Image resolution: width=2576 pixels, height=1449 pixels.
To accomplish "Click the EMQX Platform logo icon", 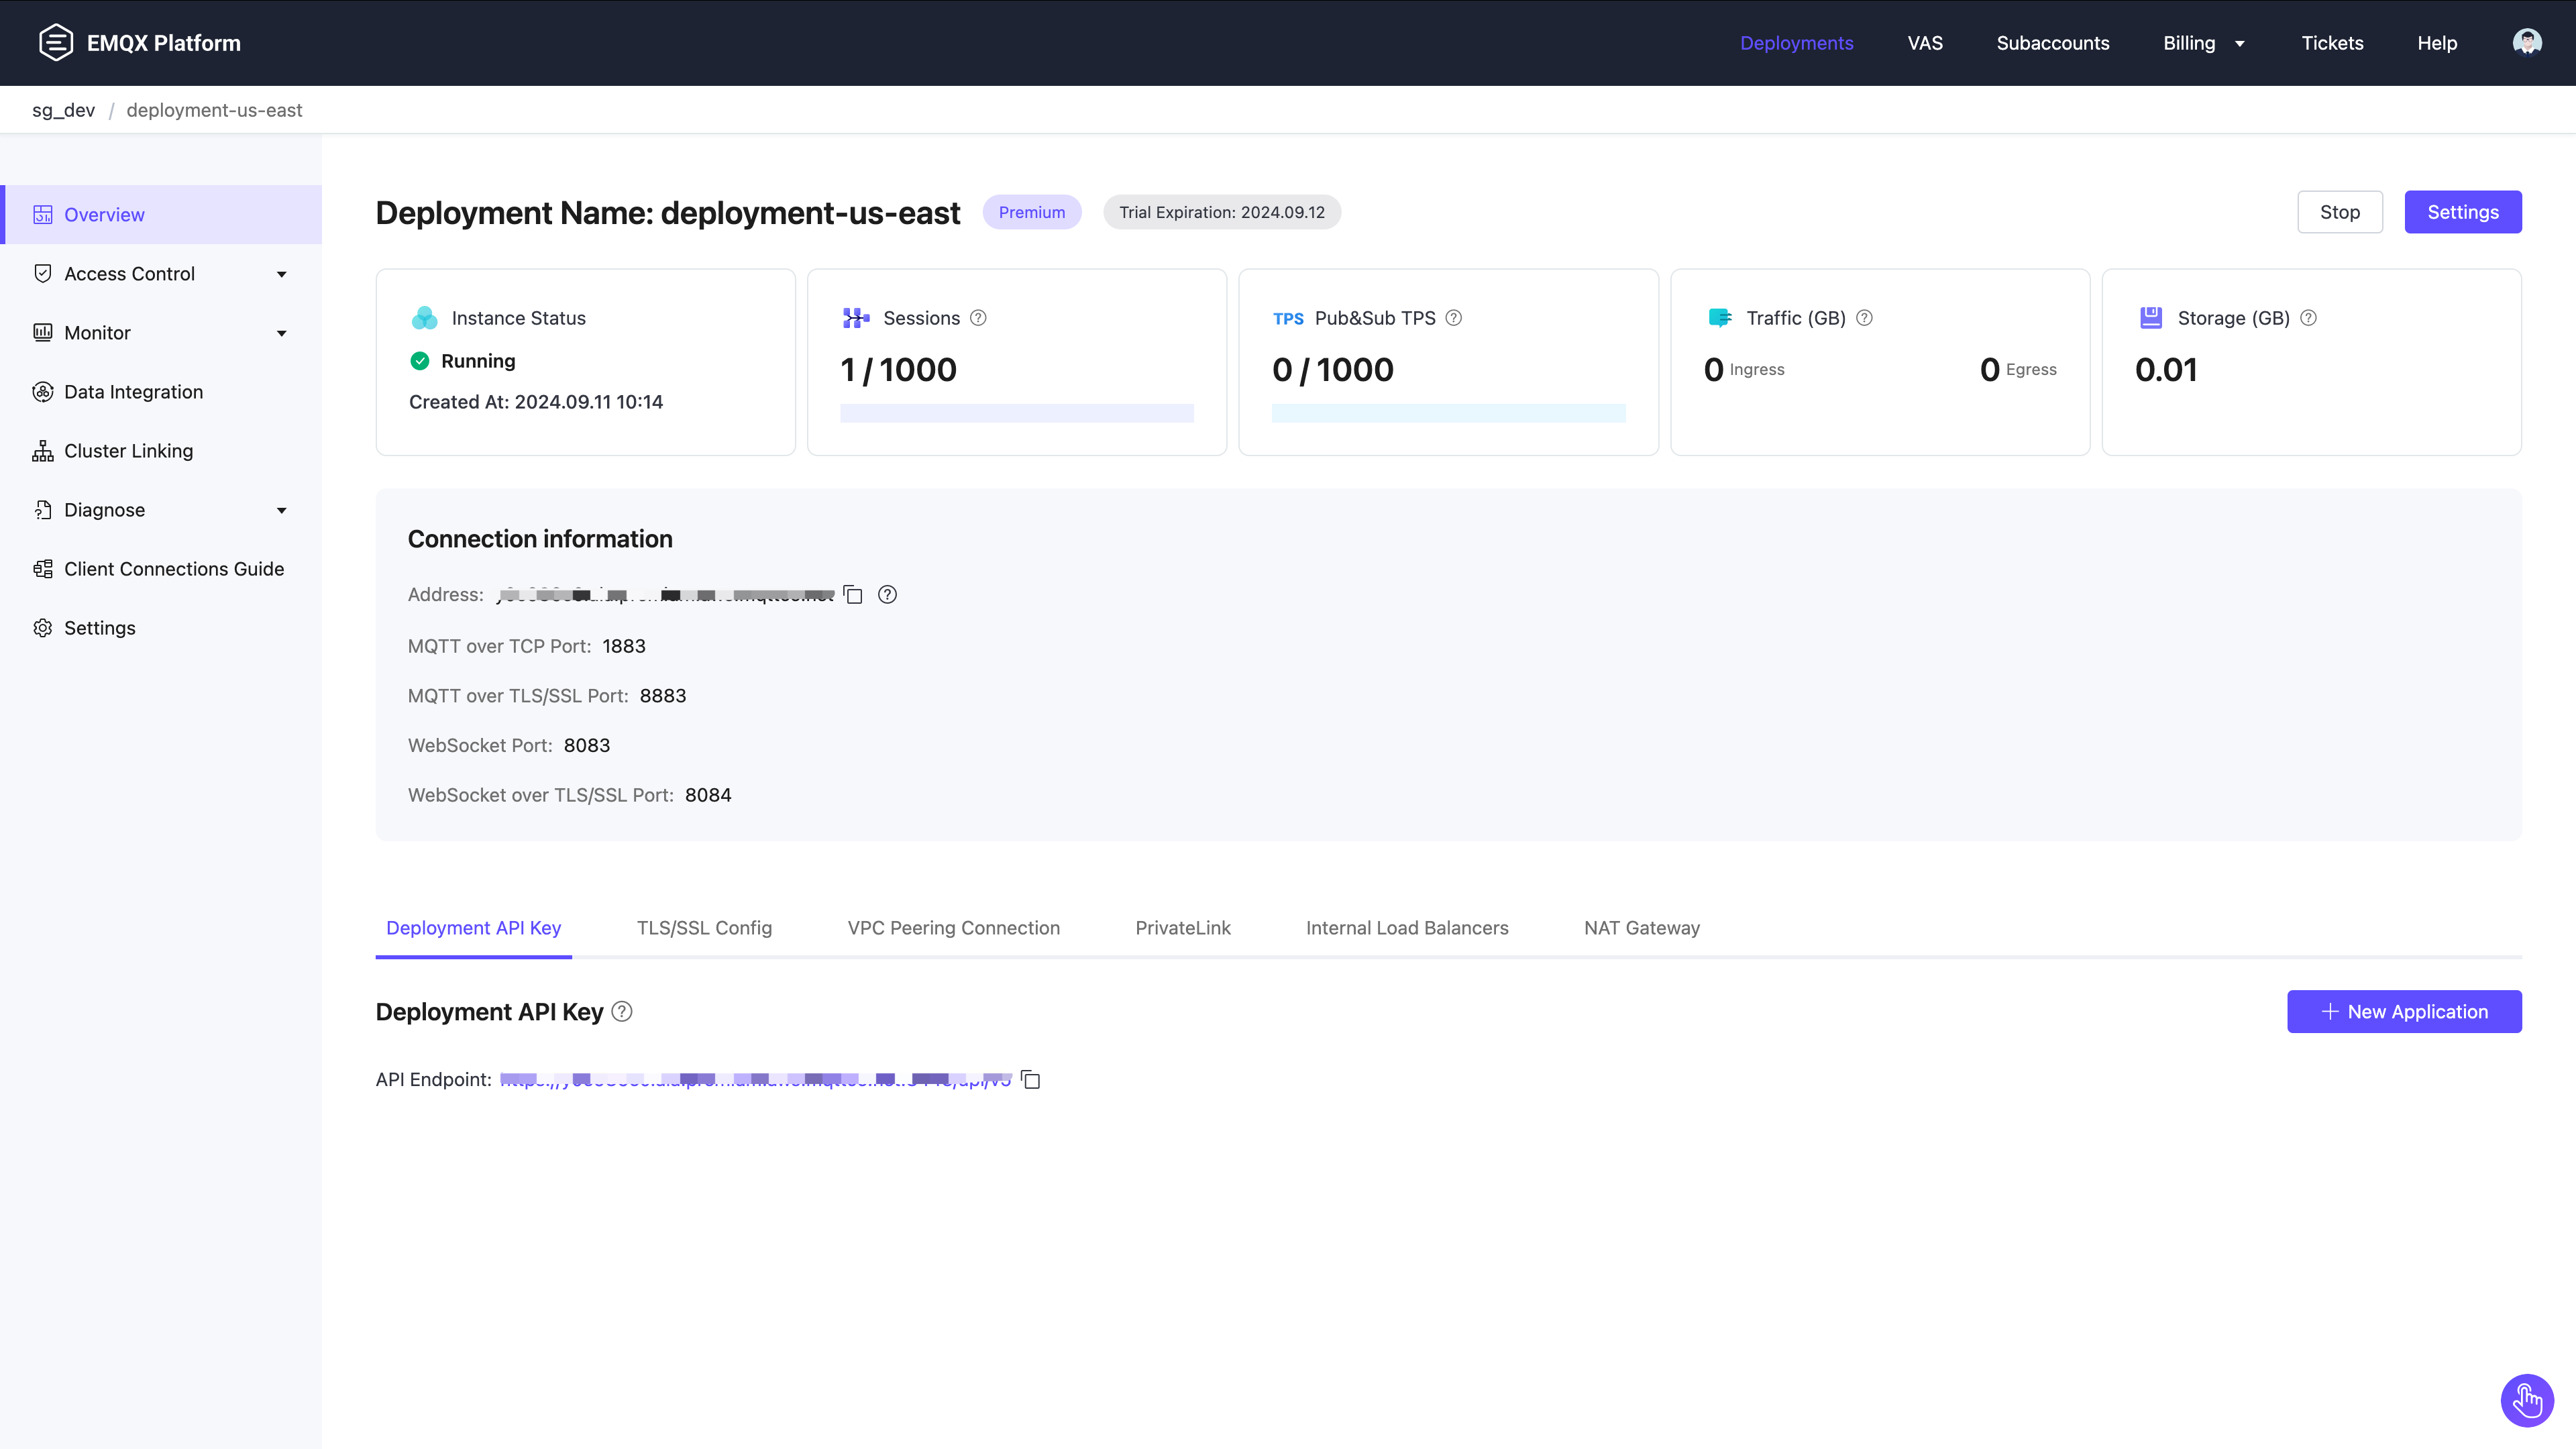I will point(56,42).
